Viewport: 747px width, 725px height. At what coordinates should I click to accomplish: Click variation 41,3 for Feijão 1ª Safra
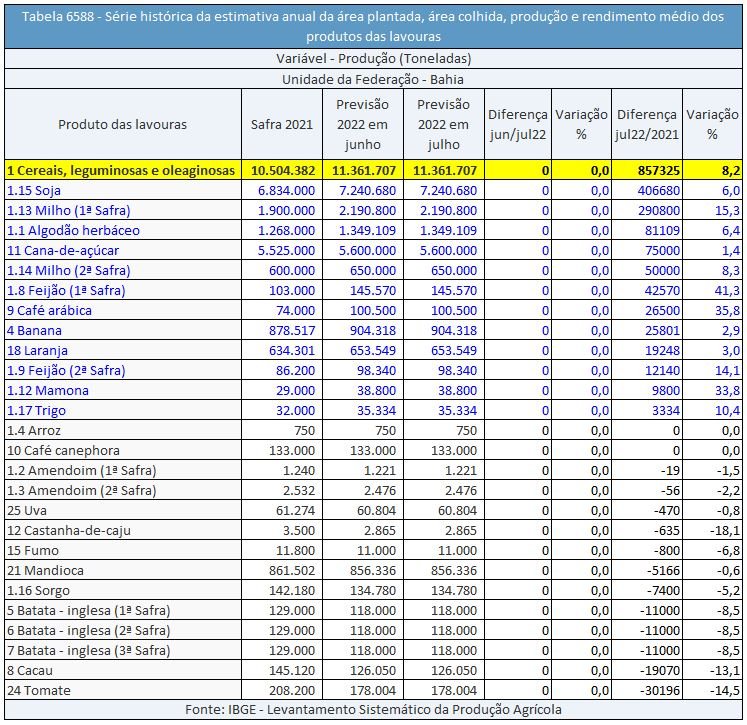tap(727, 291)
